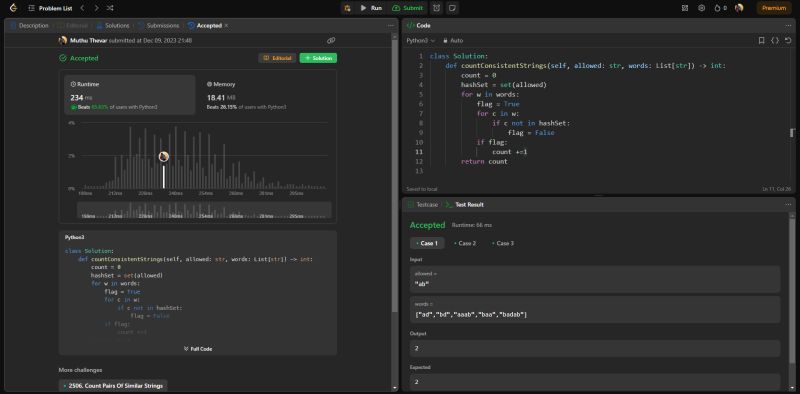Click the hashSet = set(allowed) line in editor

504,85
